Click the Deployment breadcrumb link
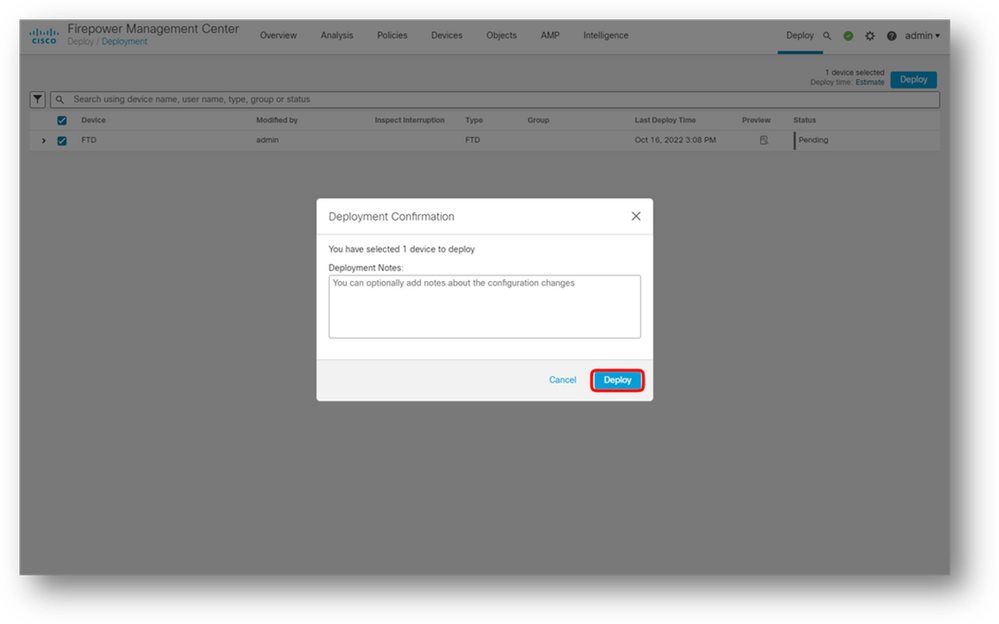This screenshot has width=999, height=624. 124,41
